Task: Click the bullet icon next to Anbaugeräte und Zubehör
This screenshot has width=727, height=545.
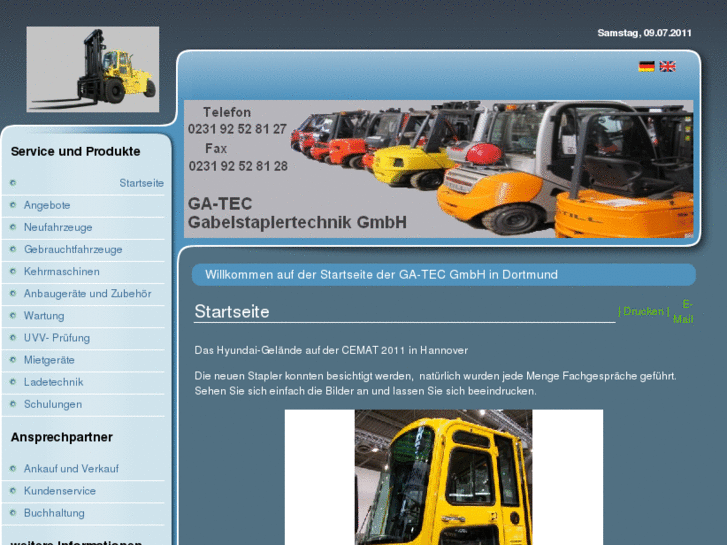Action: click(13, 293)
